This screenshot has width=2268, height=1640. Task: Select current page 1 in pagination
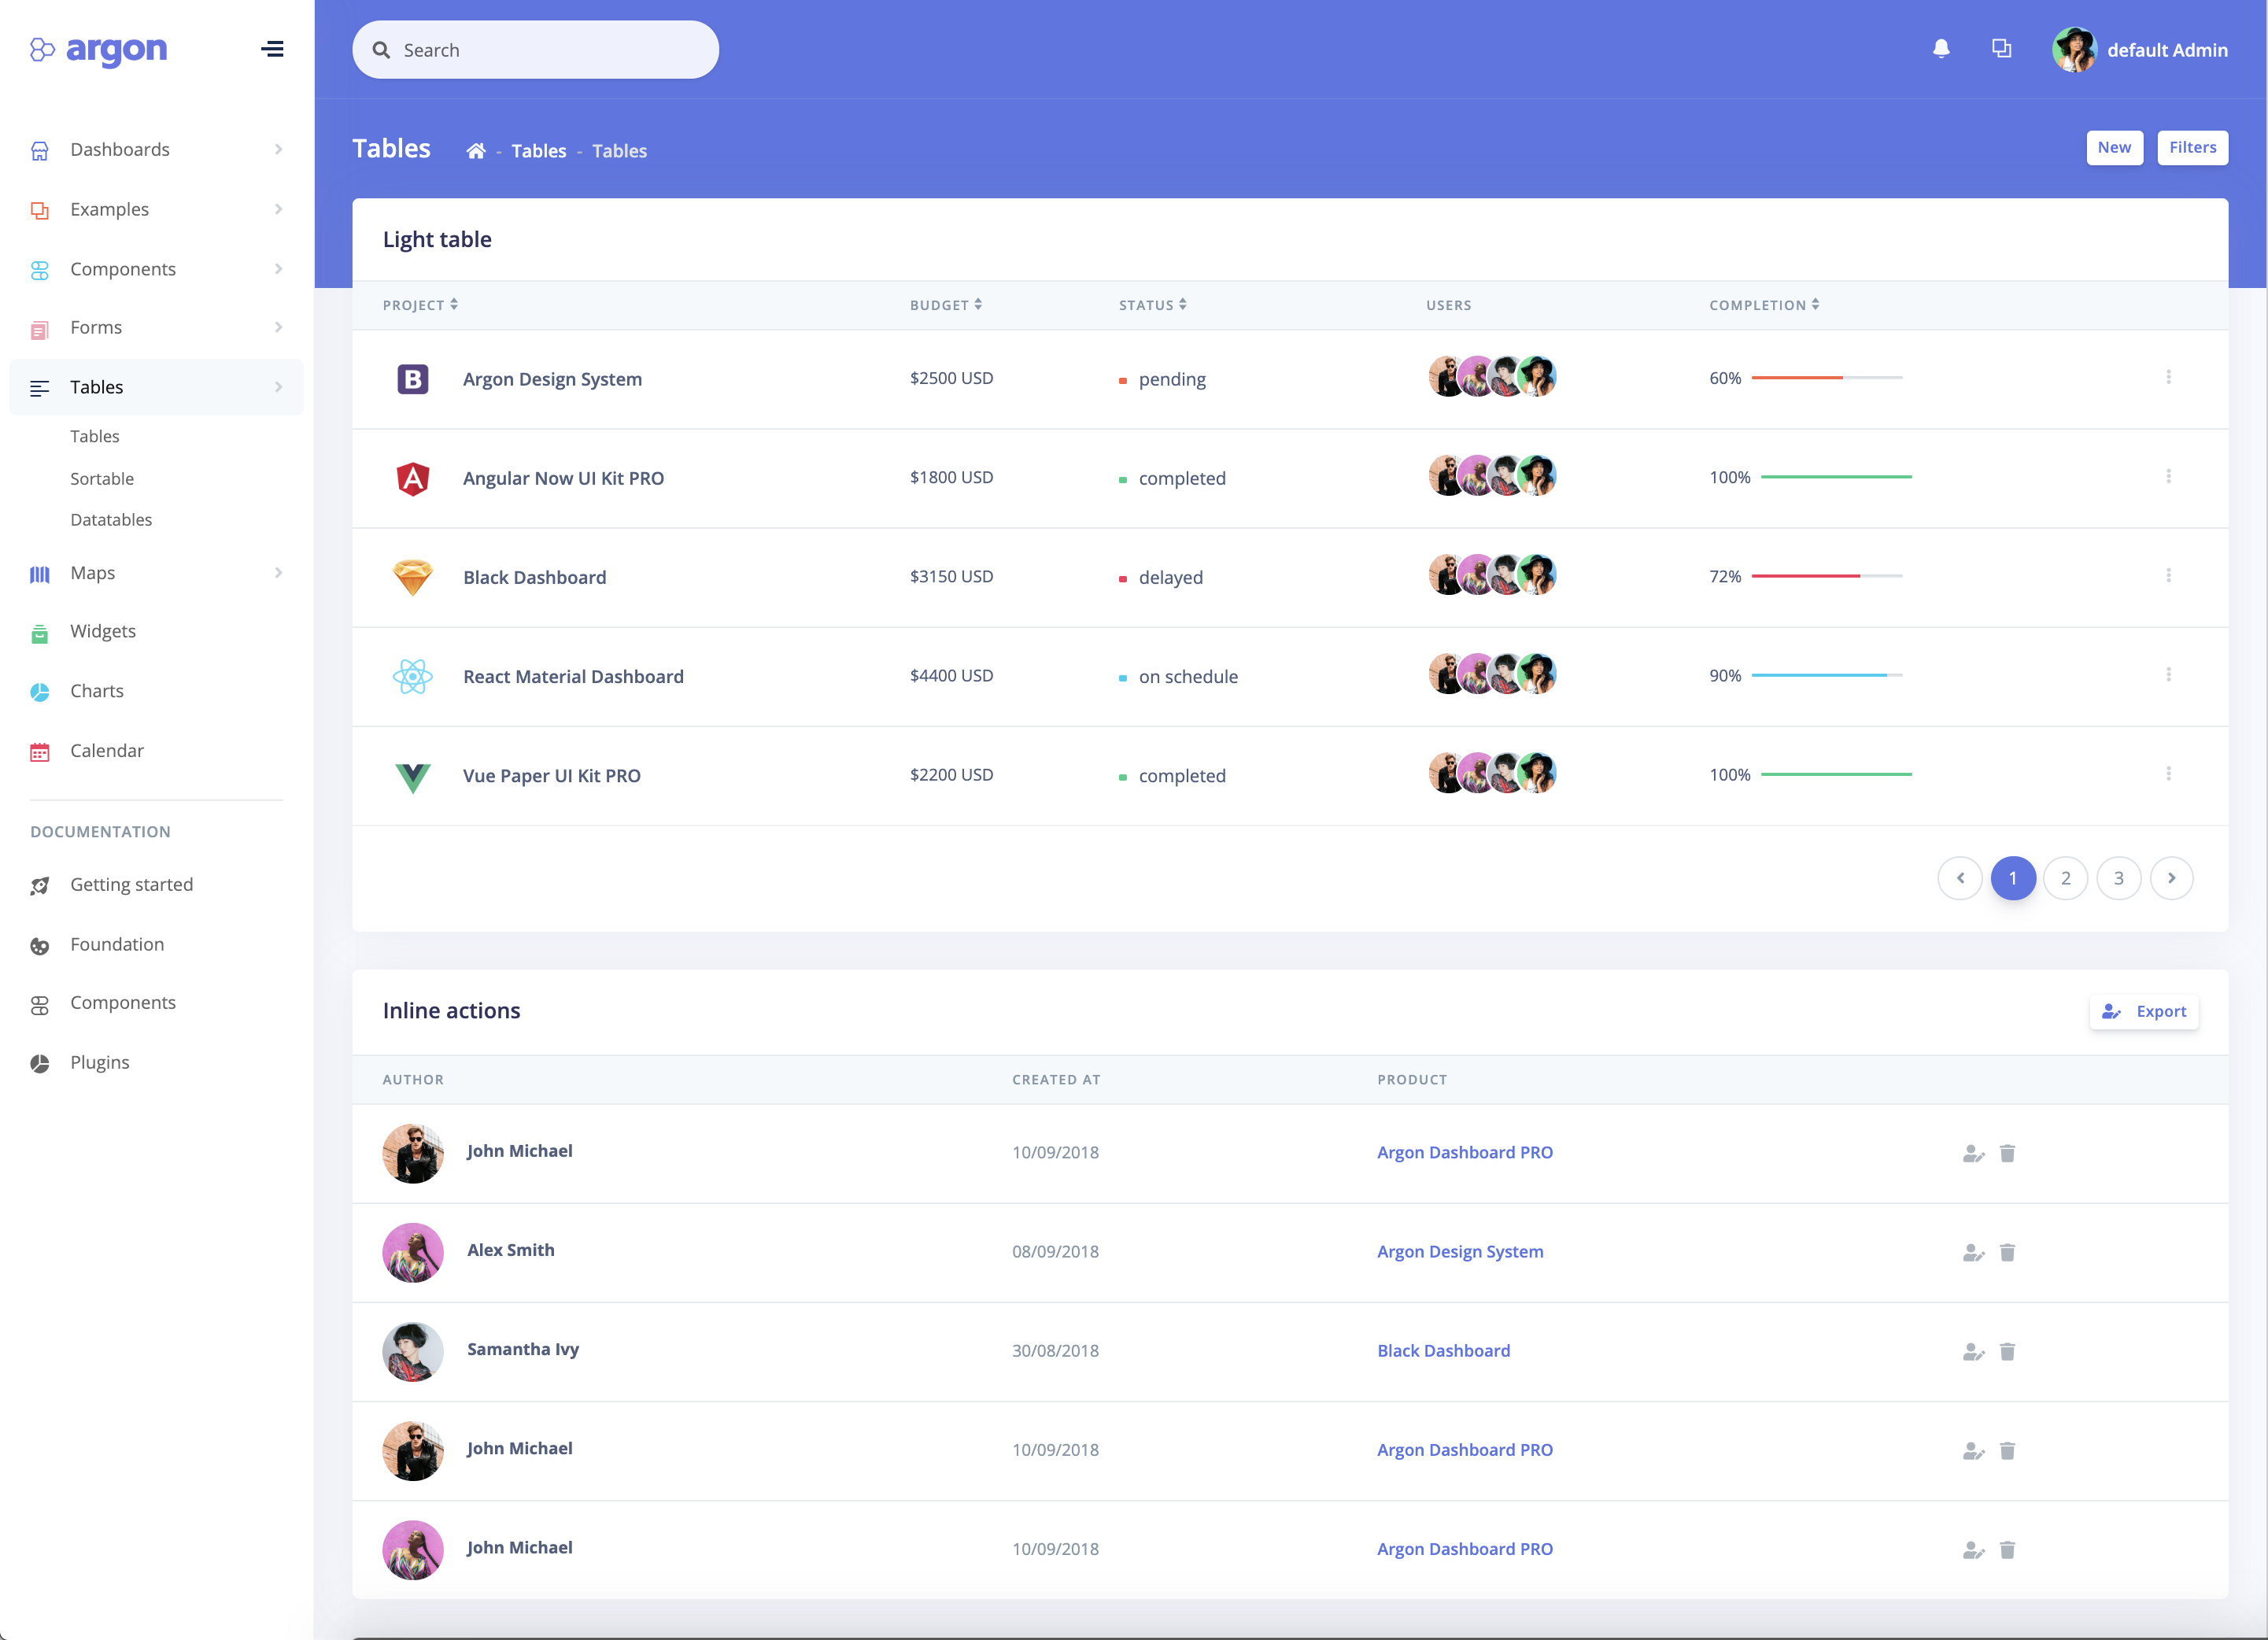[x=2012, y=879]
